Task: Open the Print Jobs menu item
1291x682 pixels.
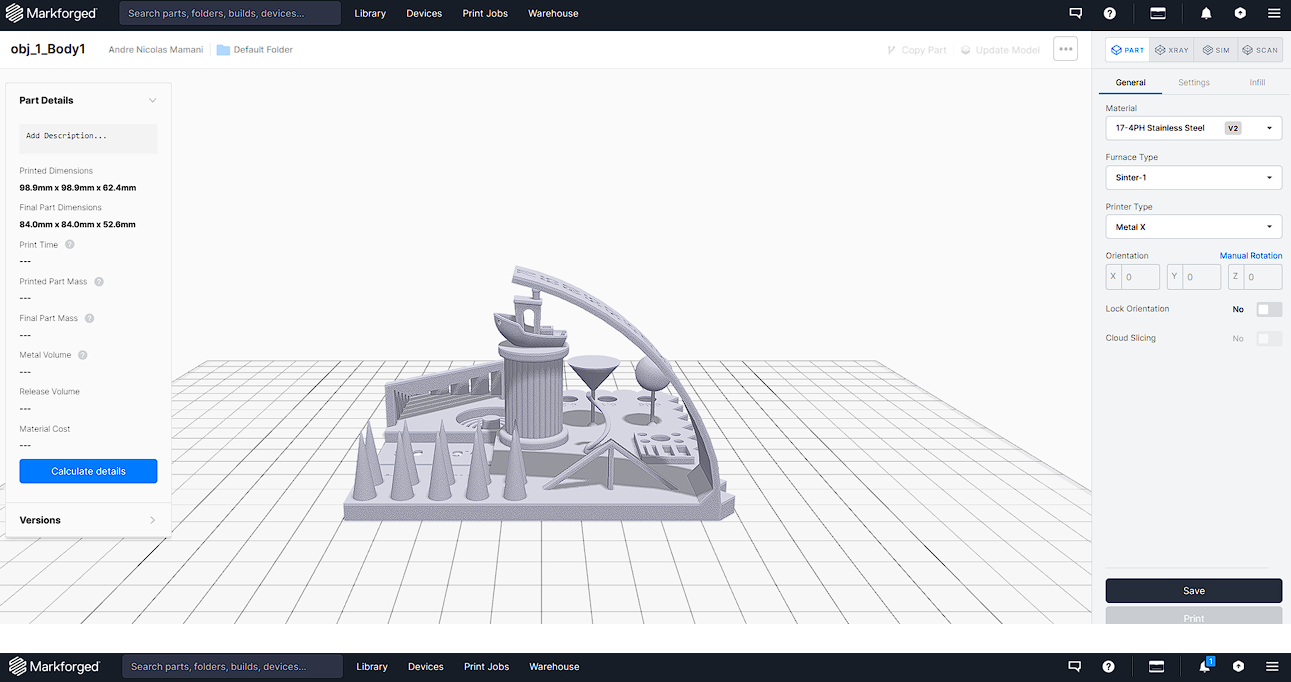Action: click(x=485, y=13)
